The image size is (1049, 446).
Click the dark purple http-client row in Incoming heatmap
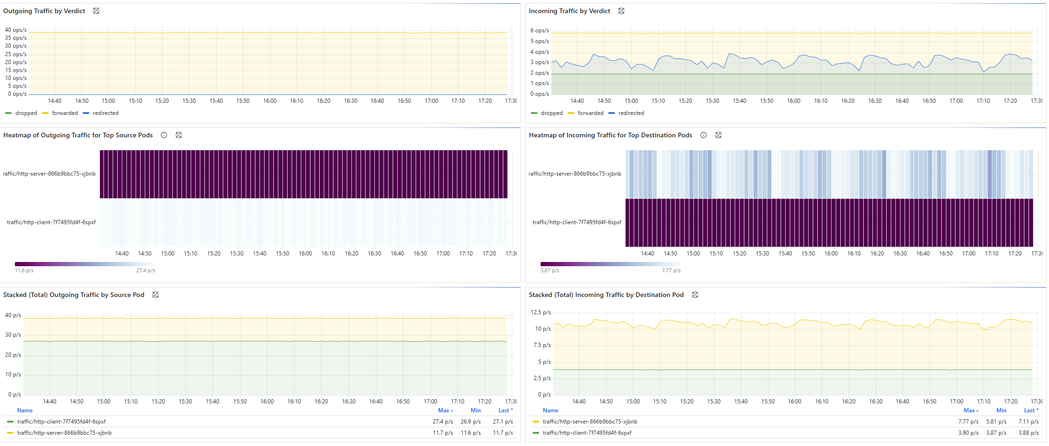829,223
